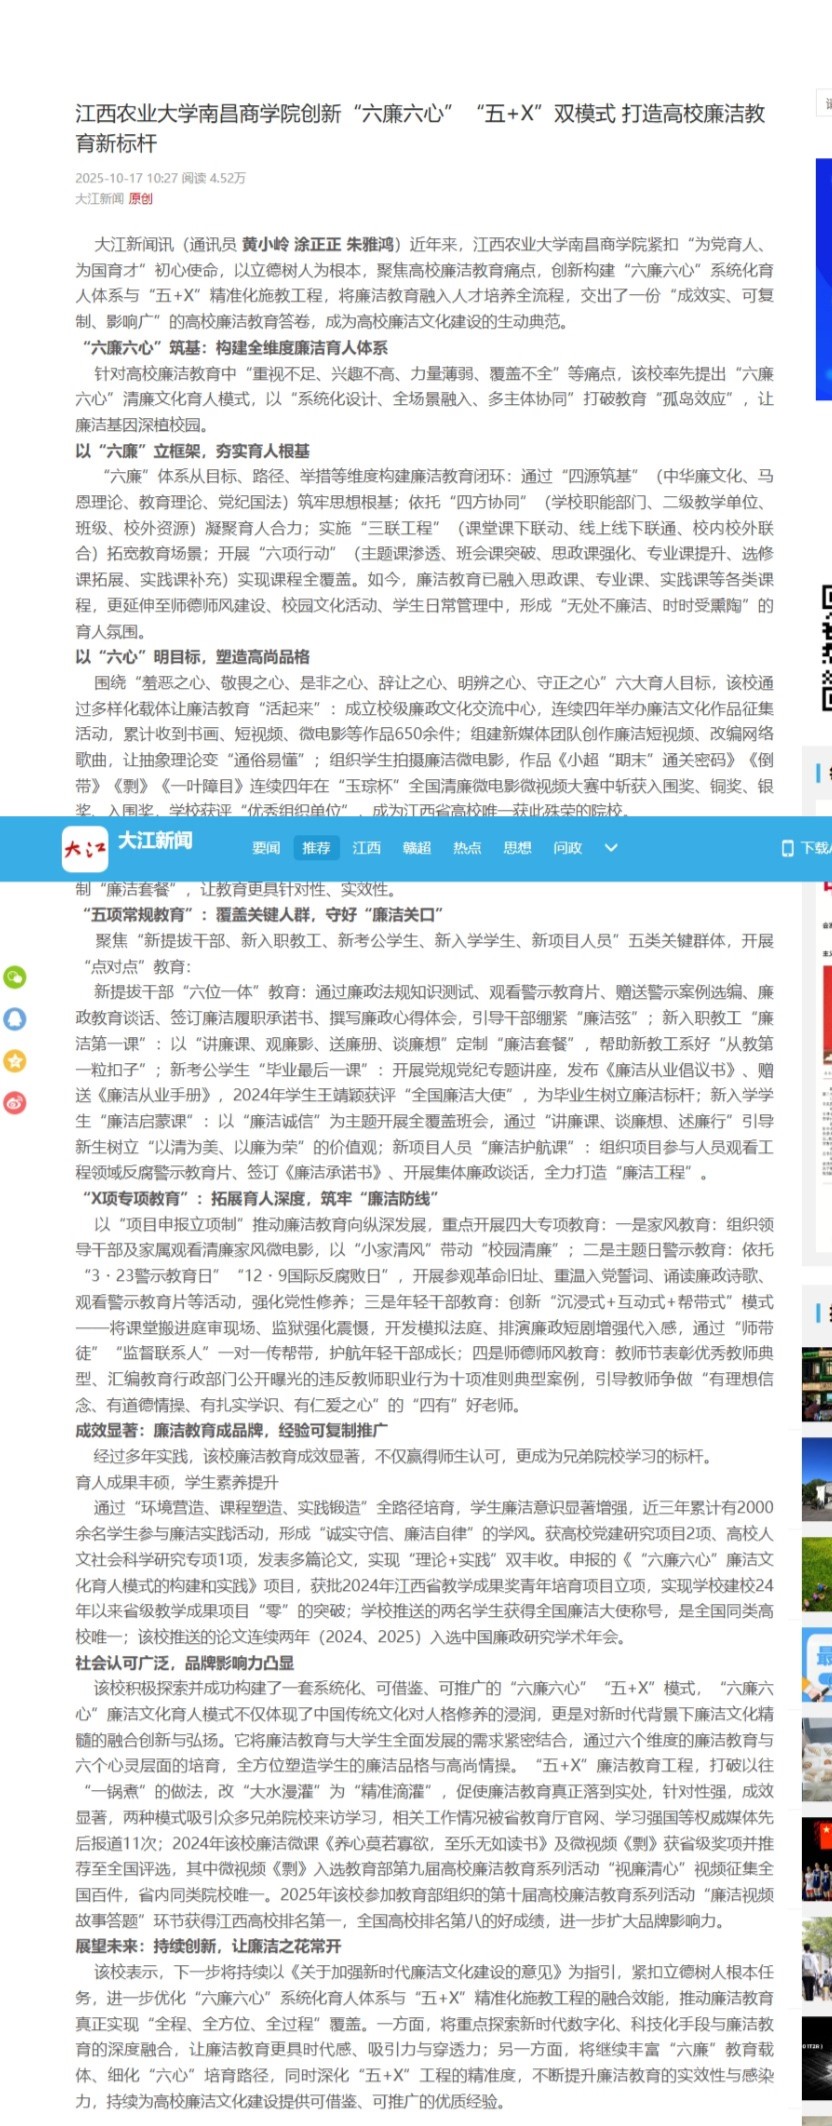Open the QR code image

point(825,648)
